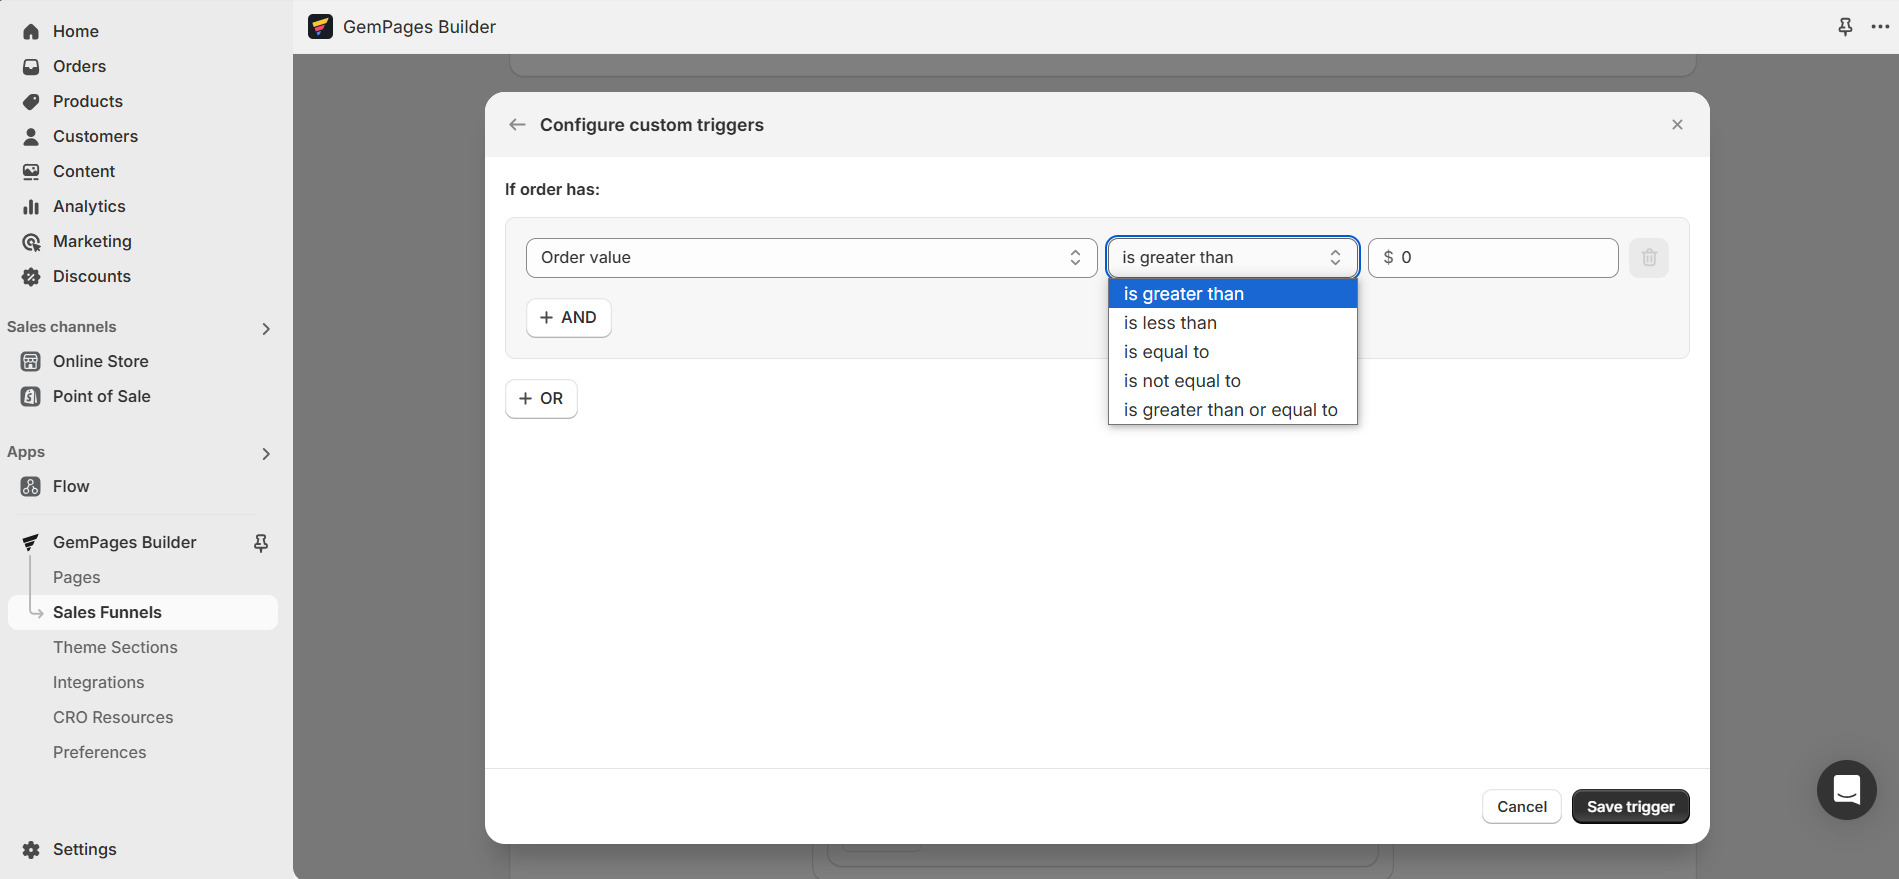Click the pin icon beside GemPages Builder in sidebar
This screenshot has width=1899, height=879.
261,543
